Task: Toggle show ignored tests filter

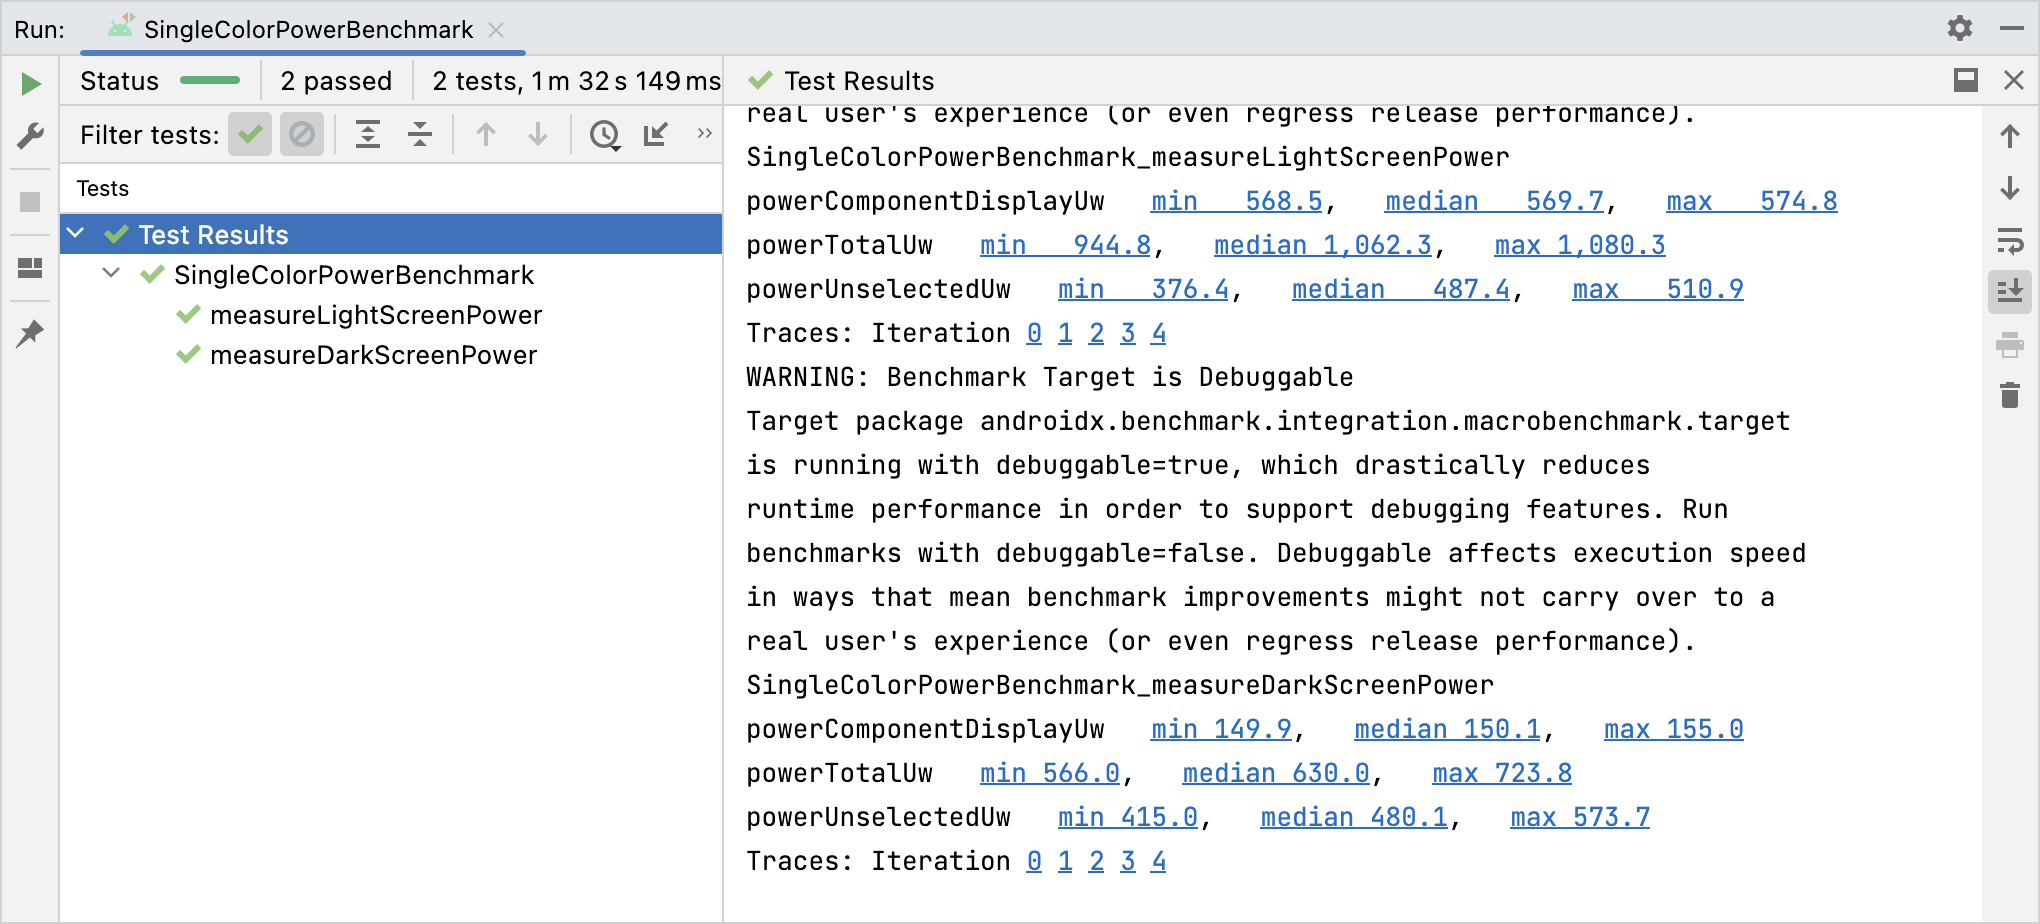Action: [x=302, y=134]
